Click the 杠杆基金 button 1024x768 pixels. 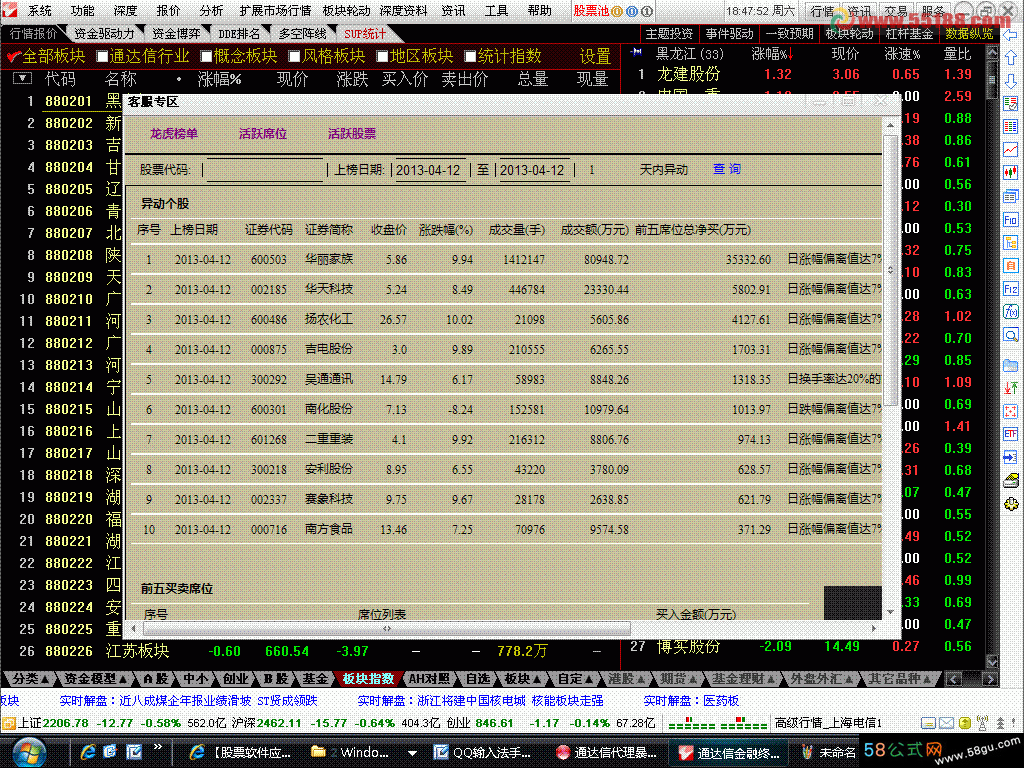point(909,34)
